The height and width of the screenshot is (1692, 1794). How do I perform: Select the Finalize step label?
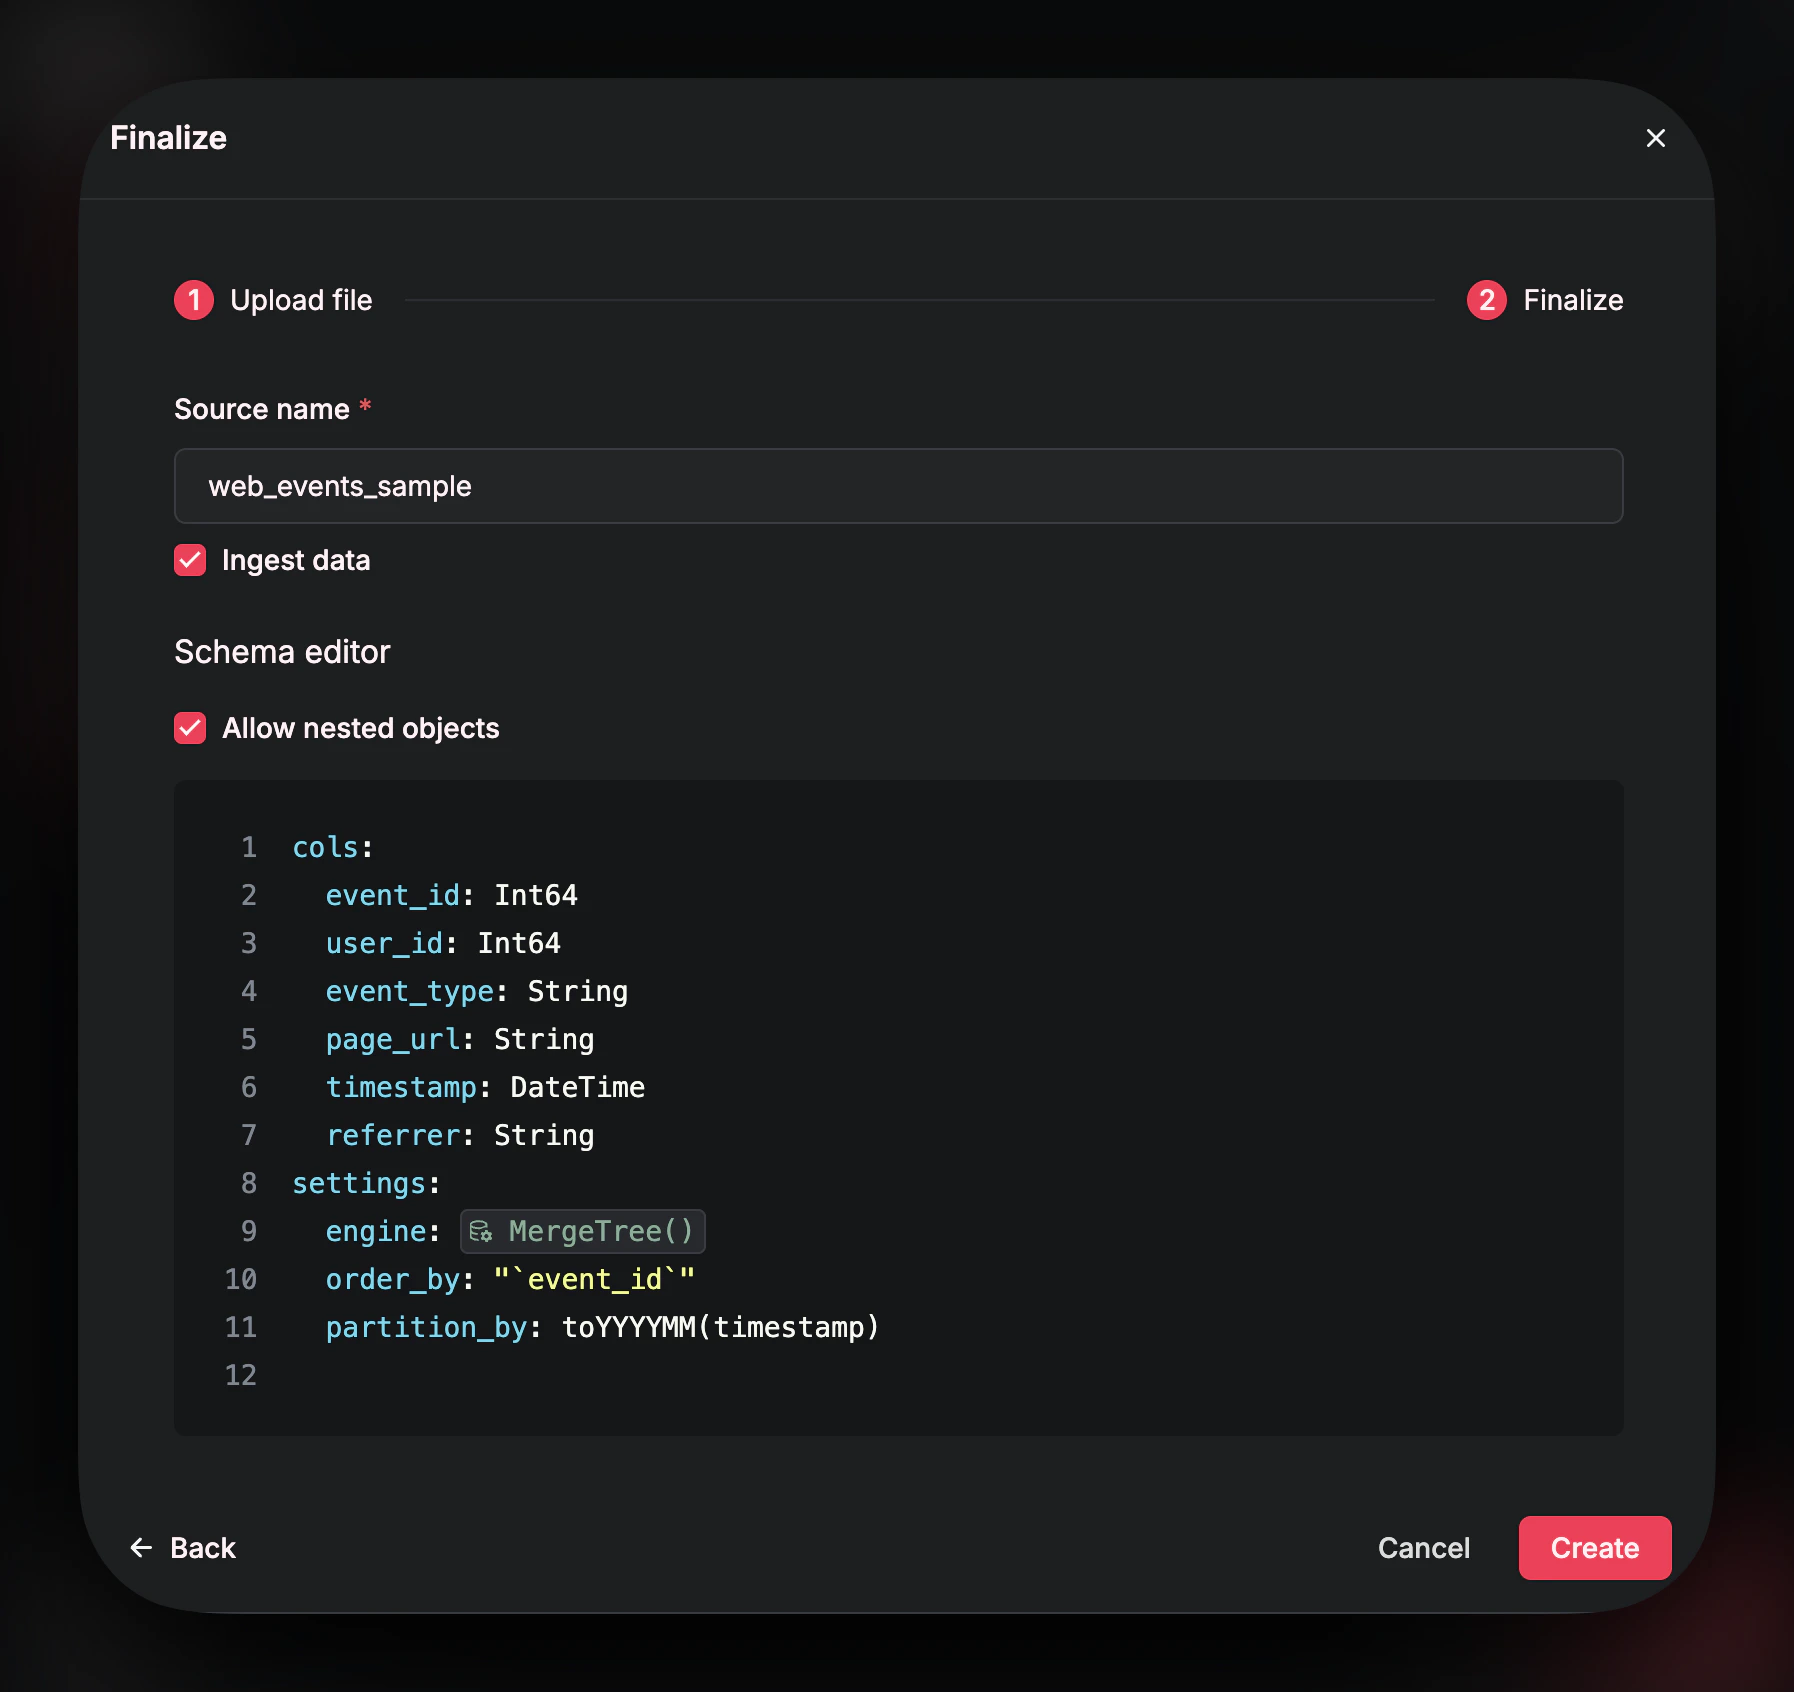[x=1573, y=300]
